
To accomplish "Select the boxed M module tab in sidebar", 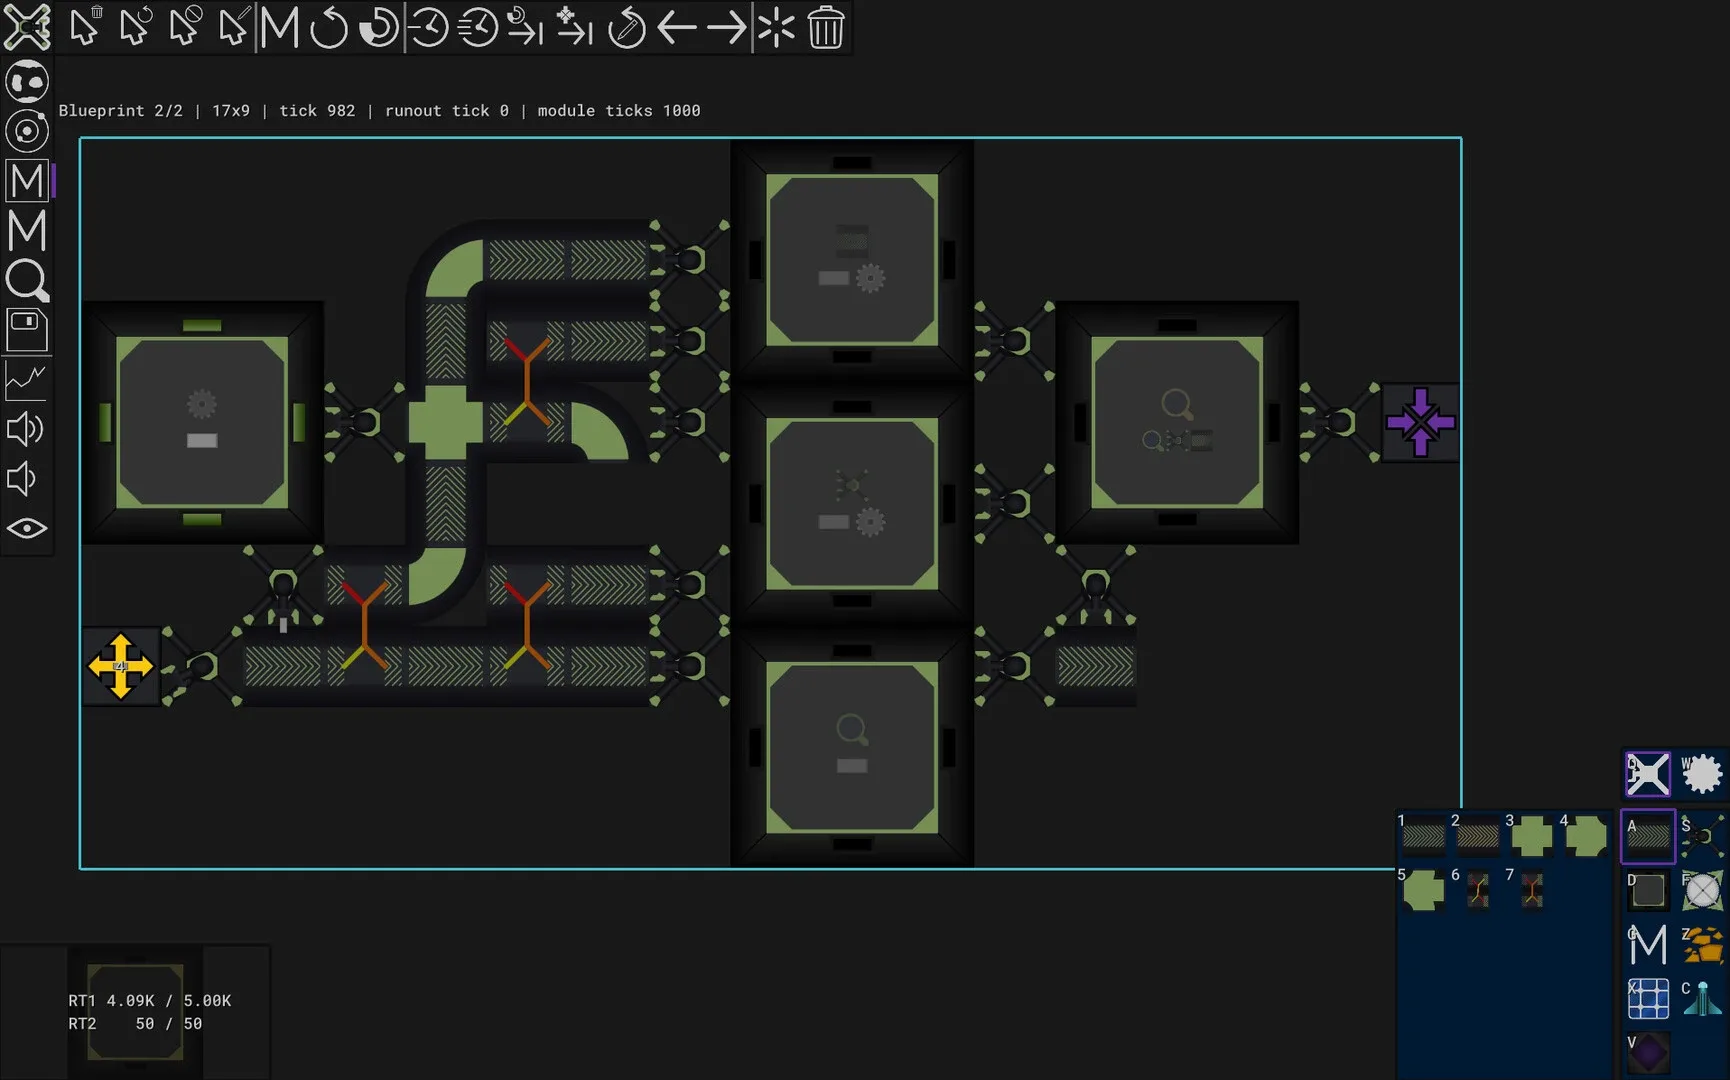I will click(x=27, y=181).
